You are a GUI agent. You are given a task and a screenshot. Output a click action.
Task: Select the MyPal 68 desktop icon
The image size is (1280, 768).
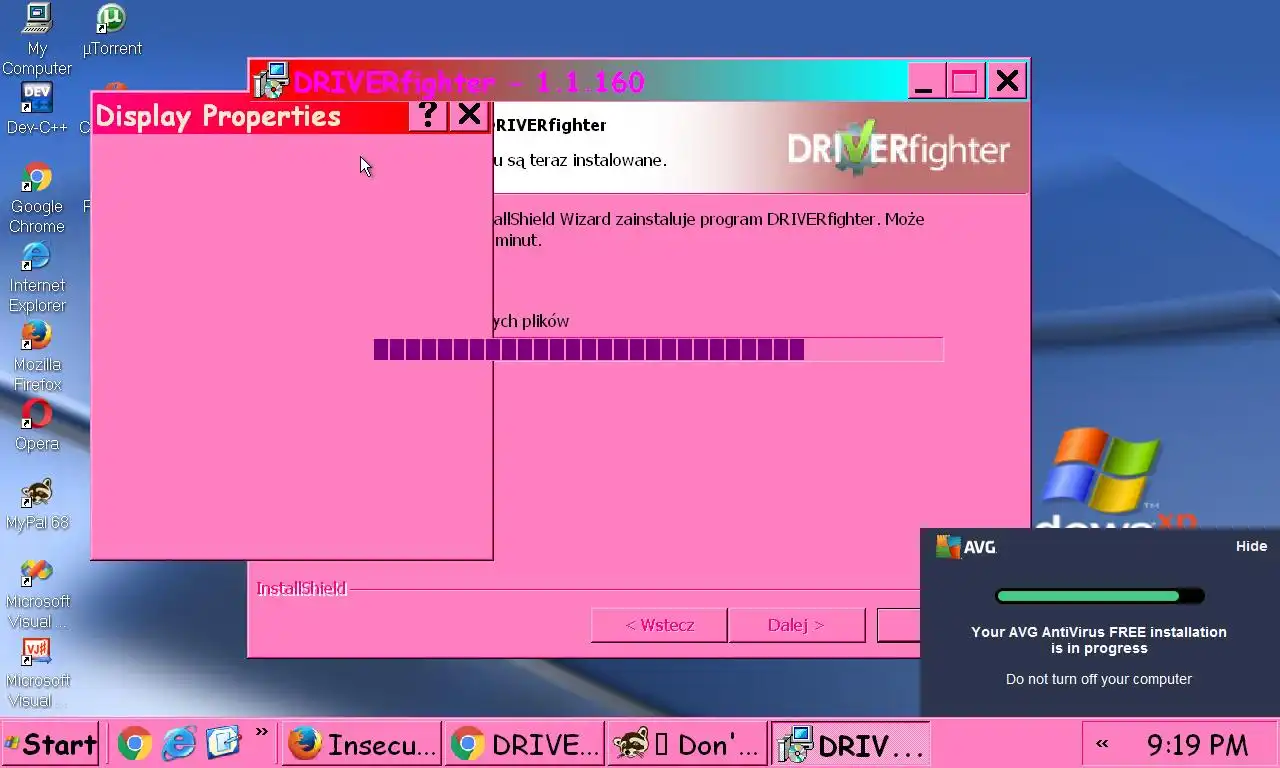pyautogui.click(x=37, y=504)
